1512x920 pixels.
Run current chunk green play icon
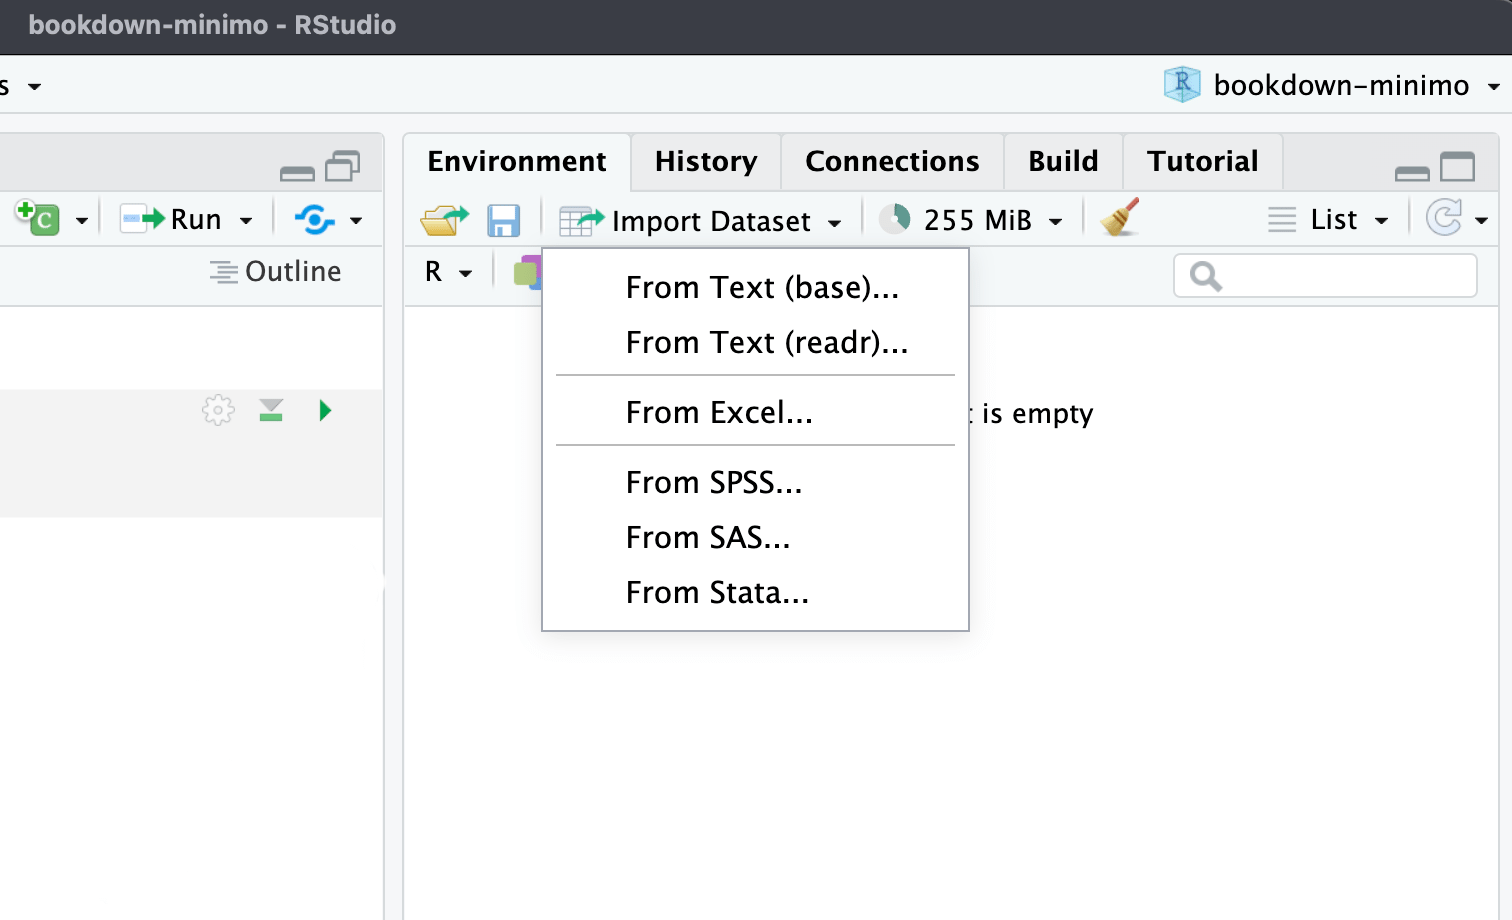click(x=325, y=410)
